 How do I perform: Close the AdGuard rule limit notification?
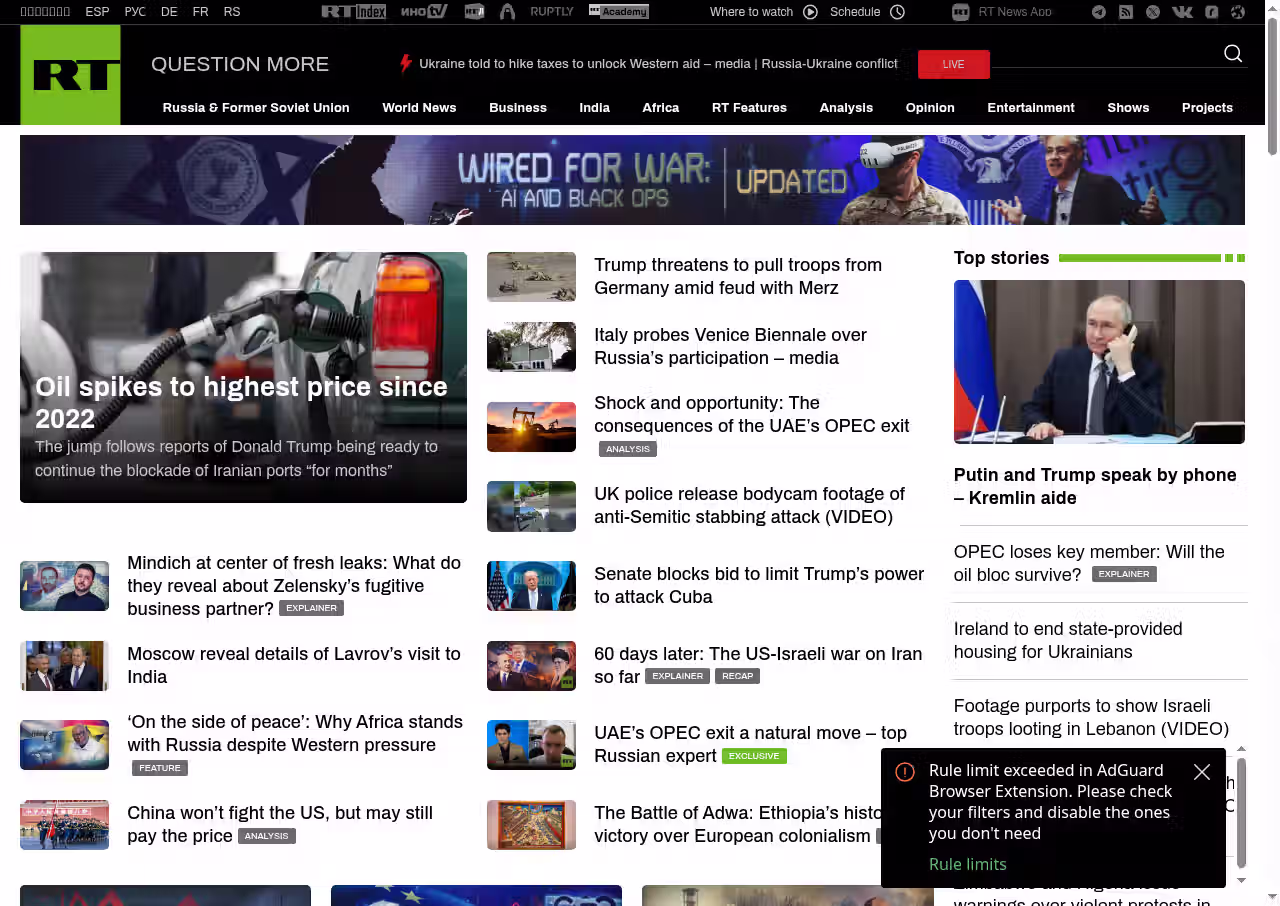click(x=1202, y=772)
